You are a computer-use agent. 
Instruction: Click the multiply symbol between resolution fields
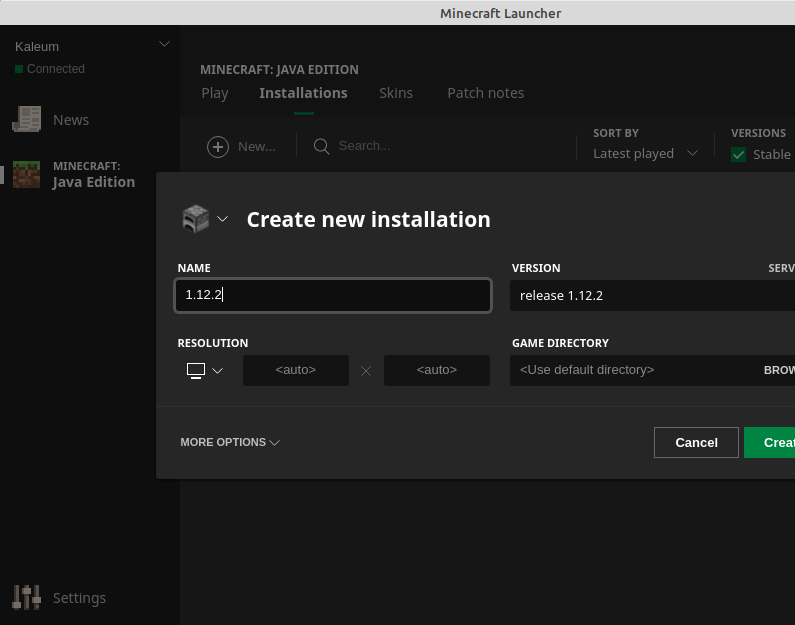(x=366, y=371)
